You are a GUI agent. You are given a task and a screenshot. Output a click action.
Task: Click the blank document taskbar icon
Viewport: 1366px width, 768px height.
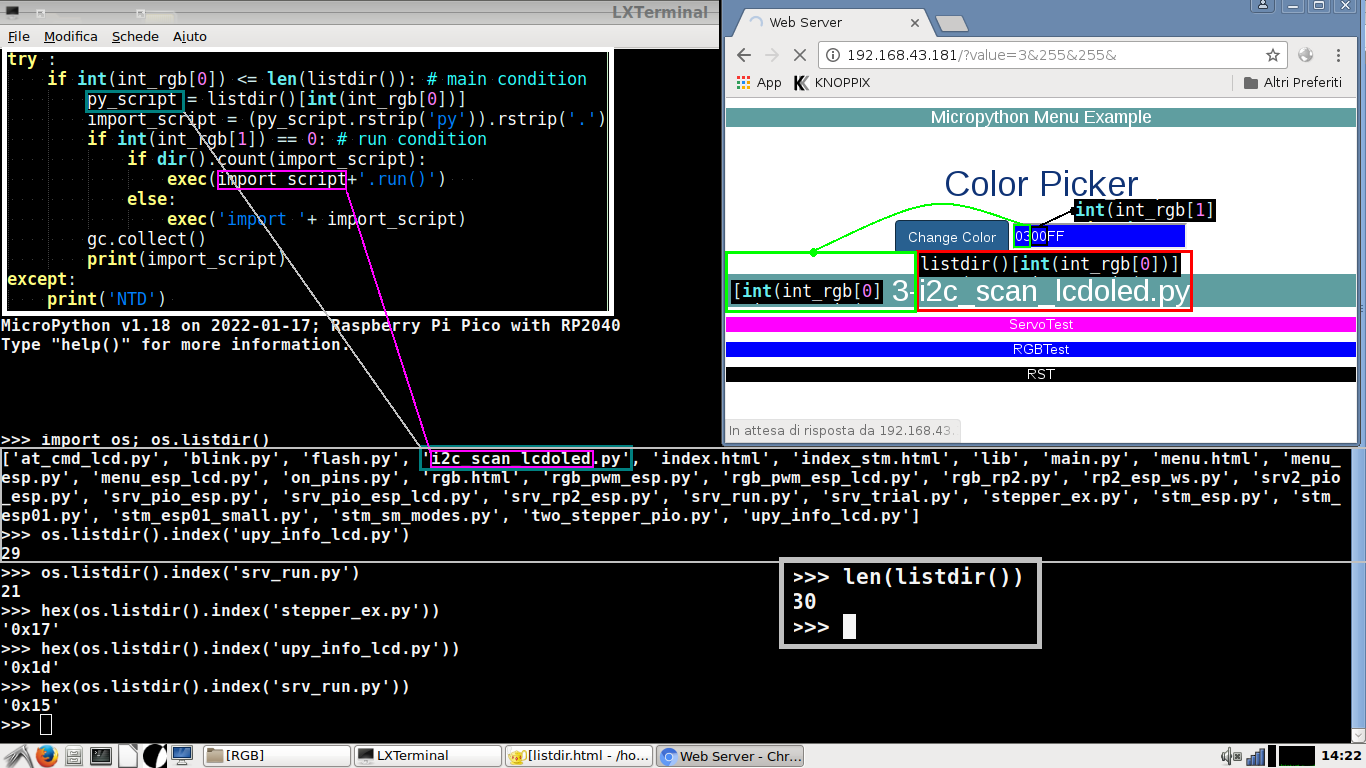coord(127,756)
